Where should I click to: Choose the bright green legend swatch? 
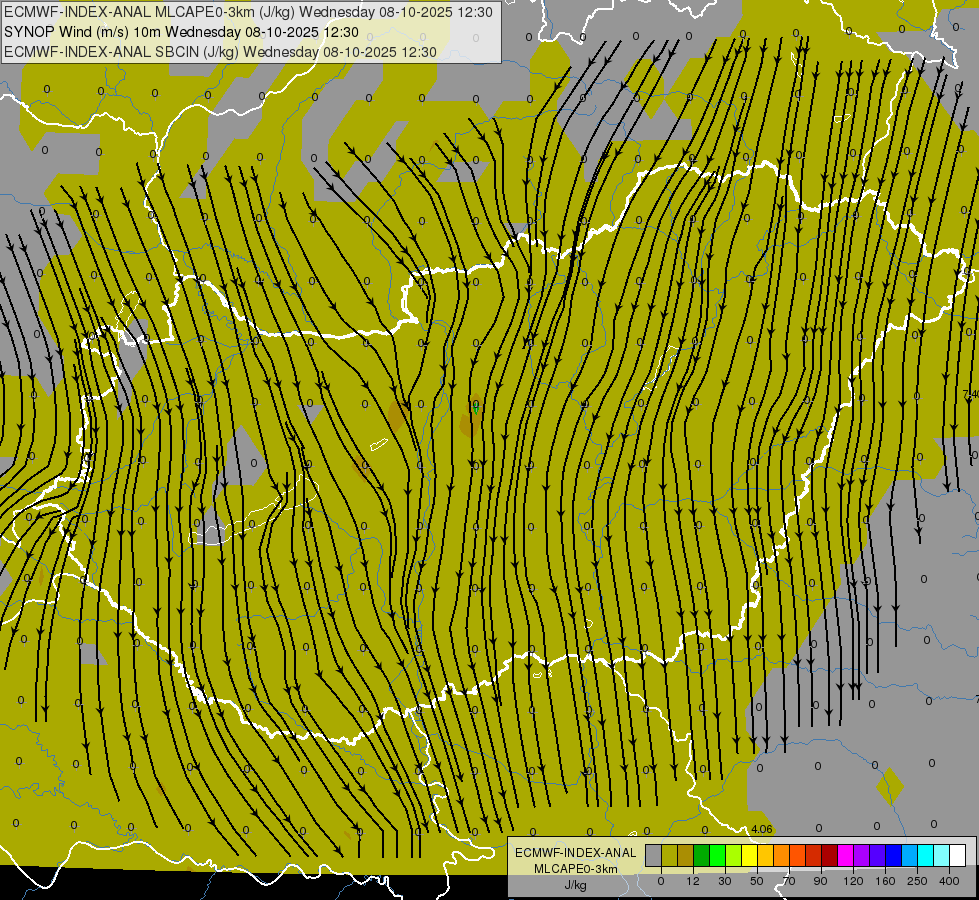coord(717,855)
